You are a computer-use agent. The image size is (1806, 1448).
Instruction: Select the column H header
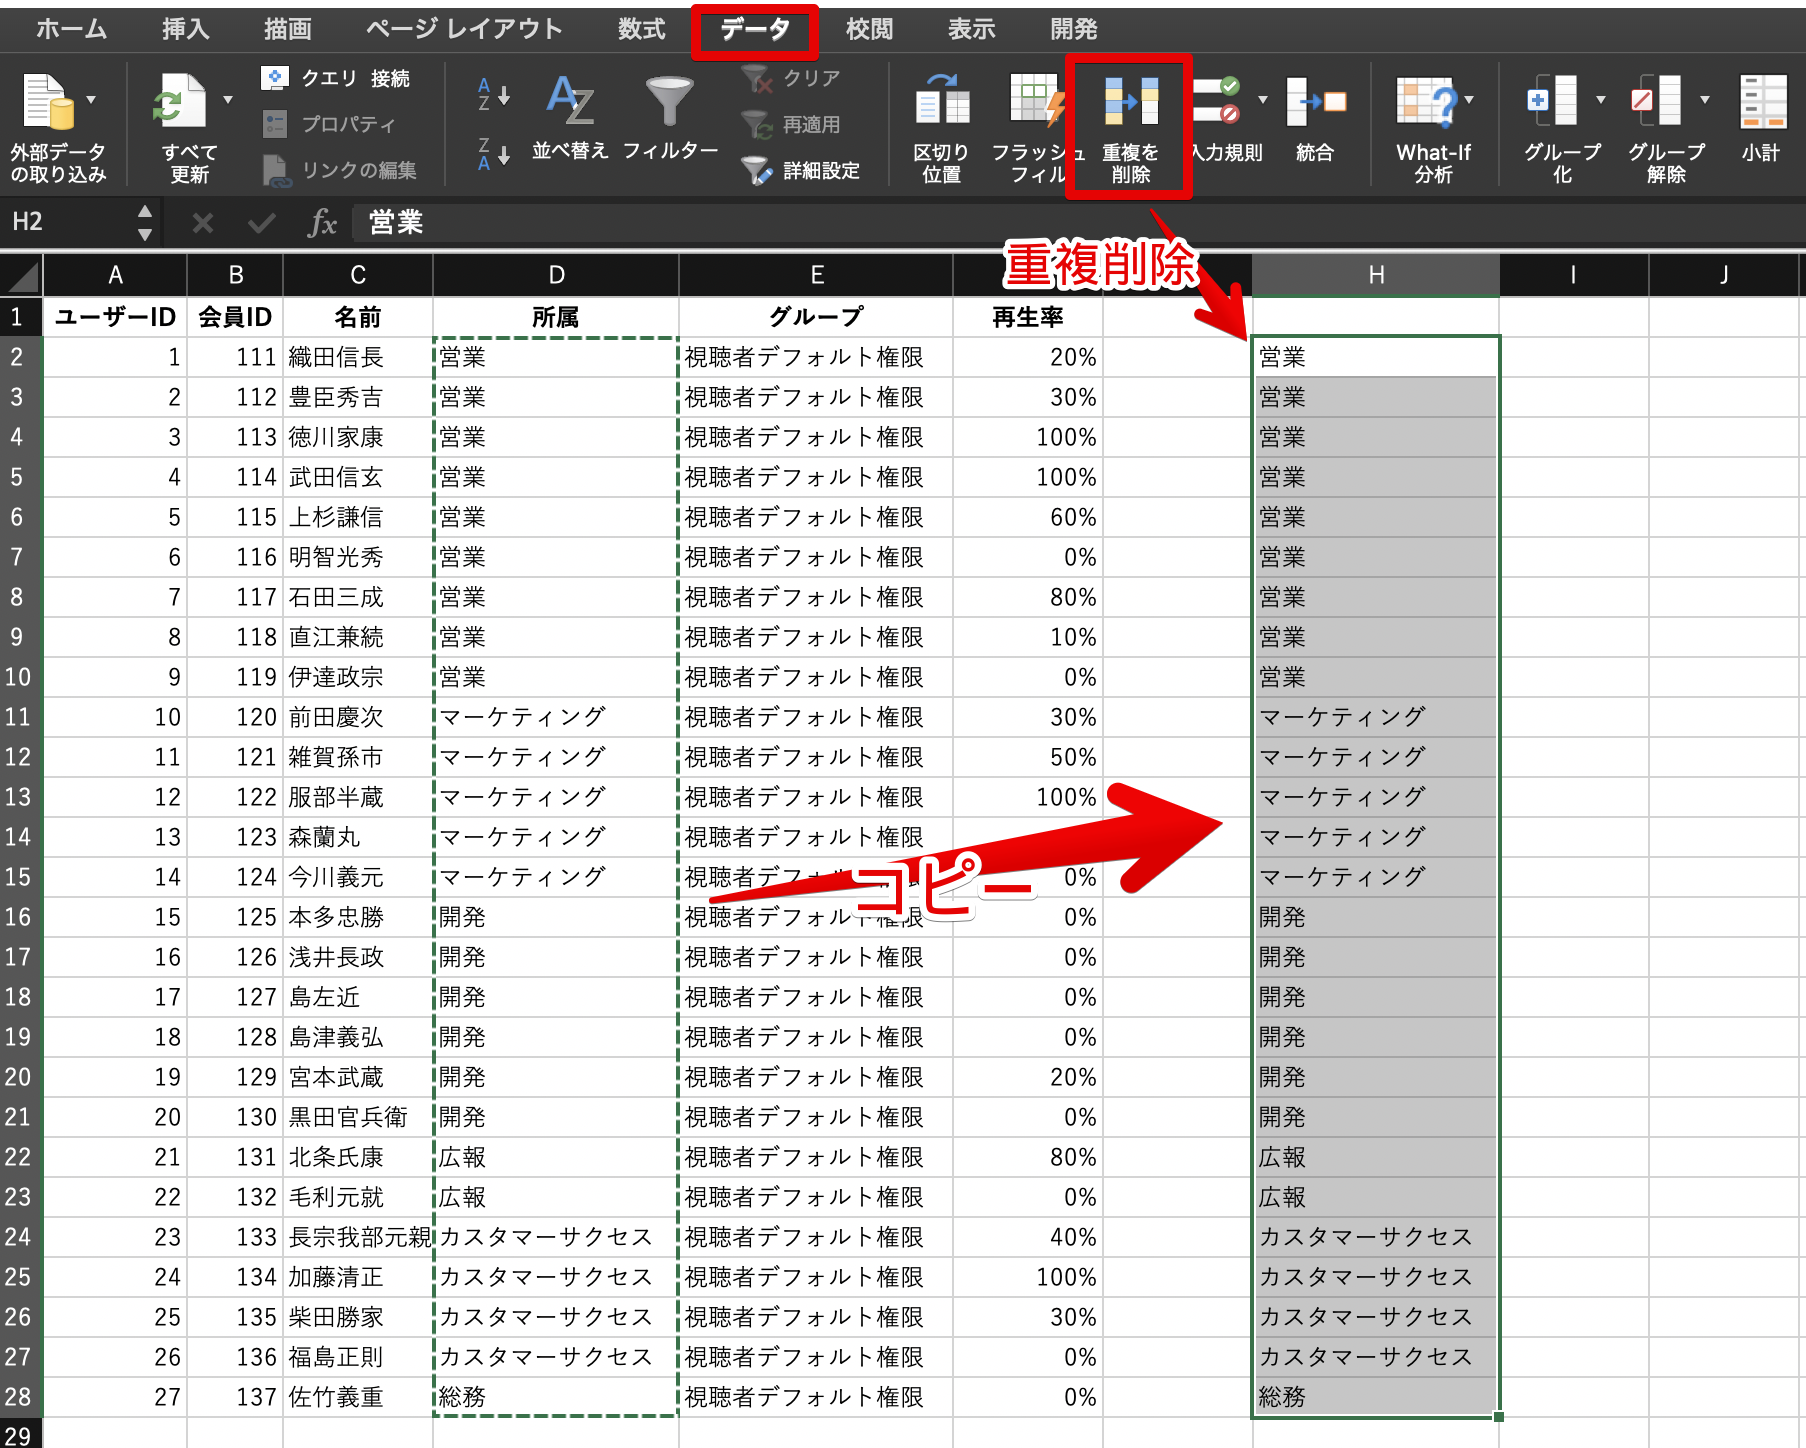click(x=1376, y=275)
